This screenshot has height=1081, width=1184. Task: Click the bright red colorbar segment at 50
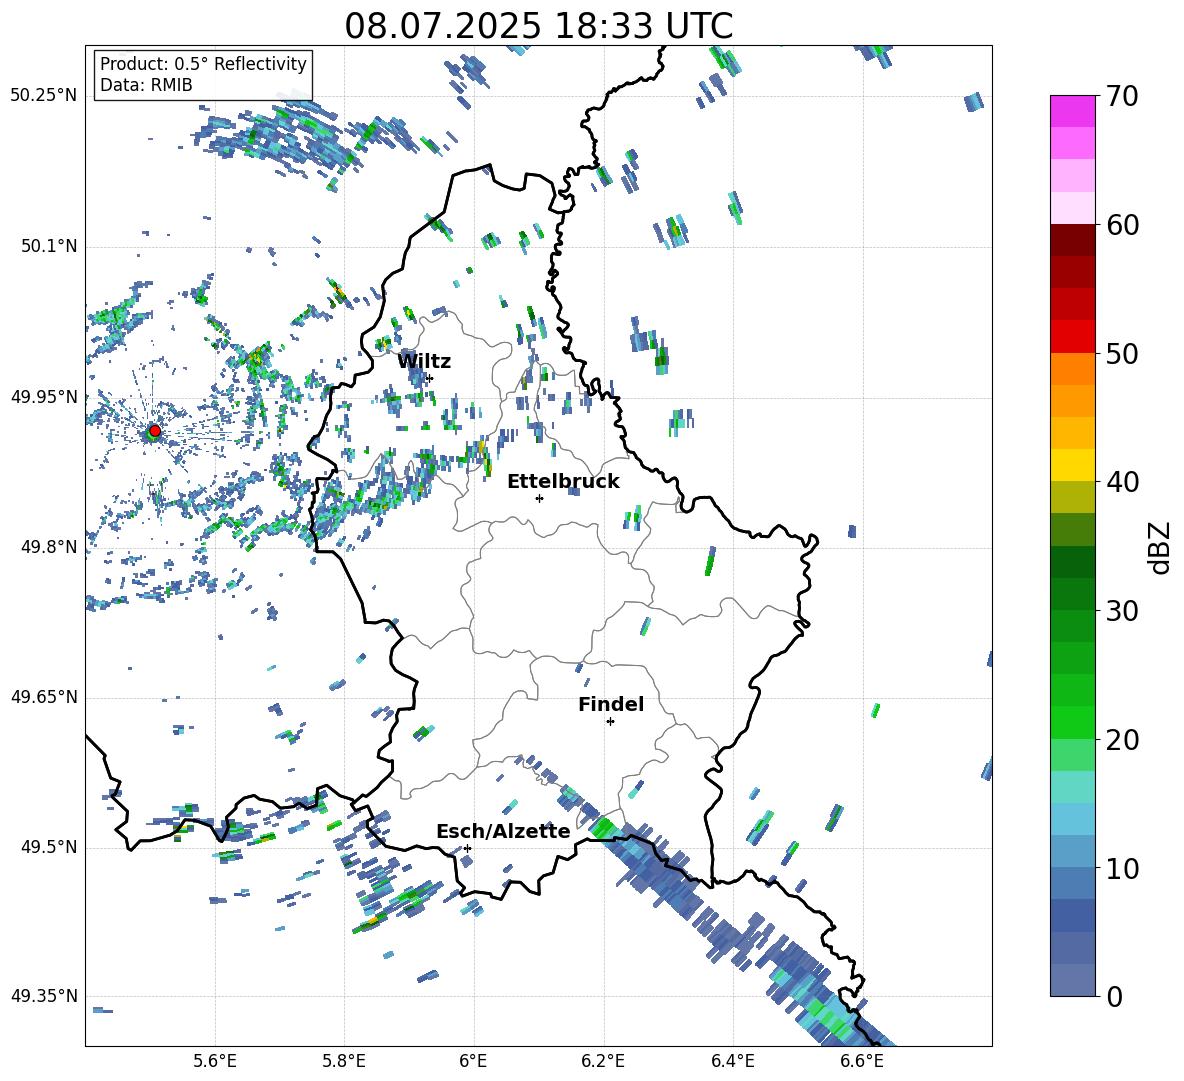(x=1072, y=337)
